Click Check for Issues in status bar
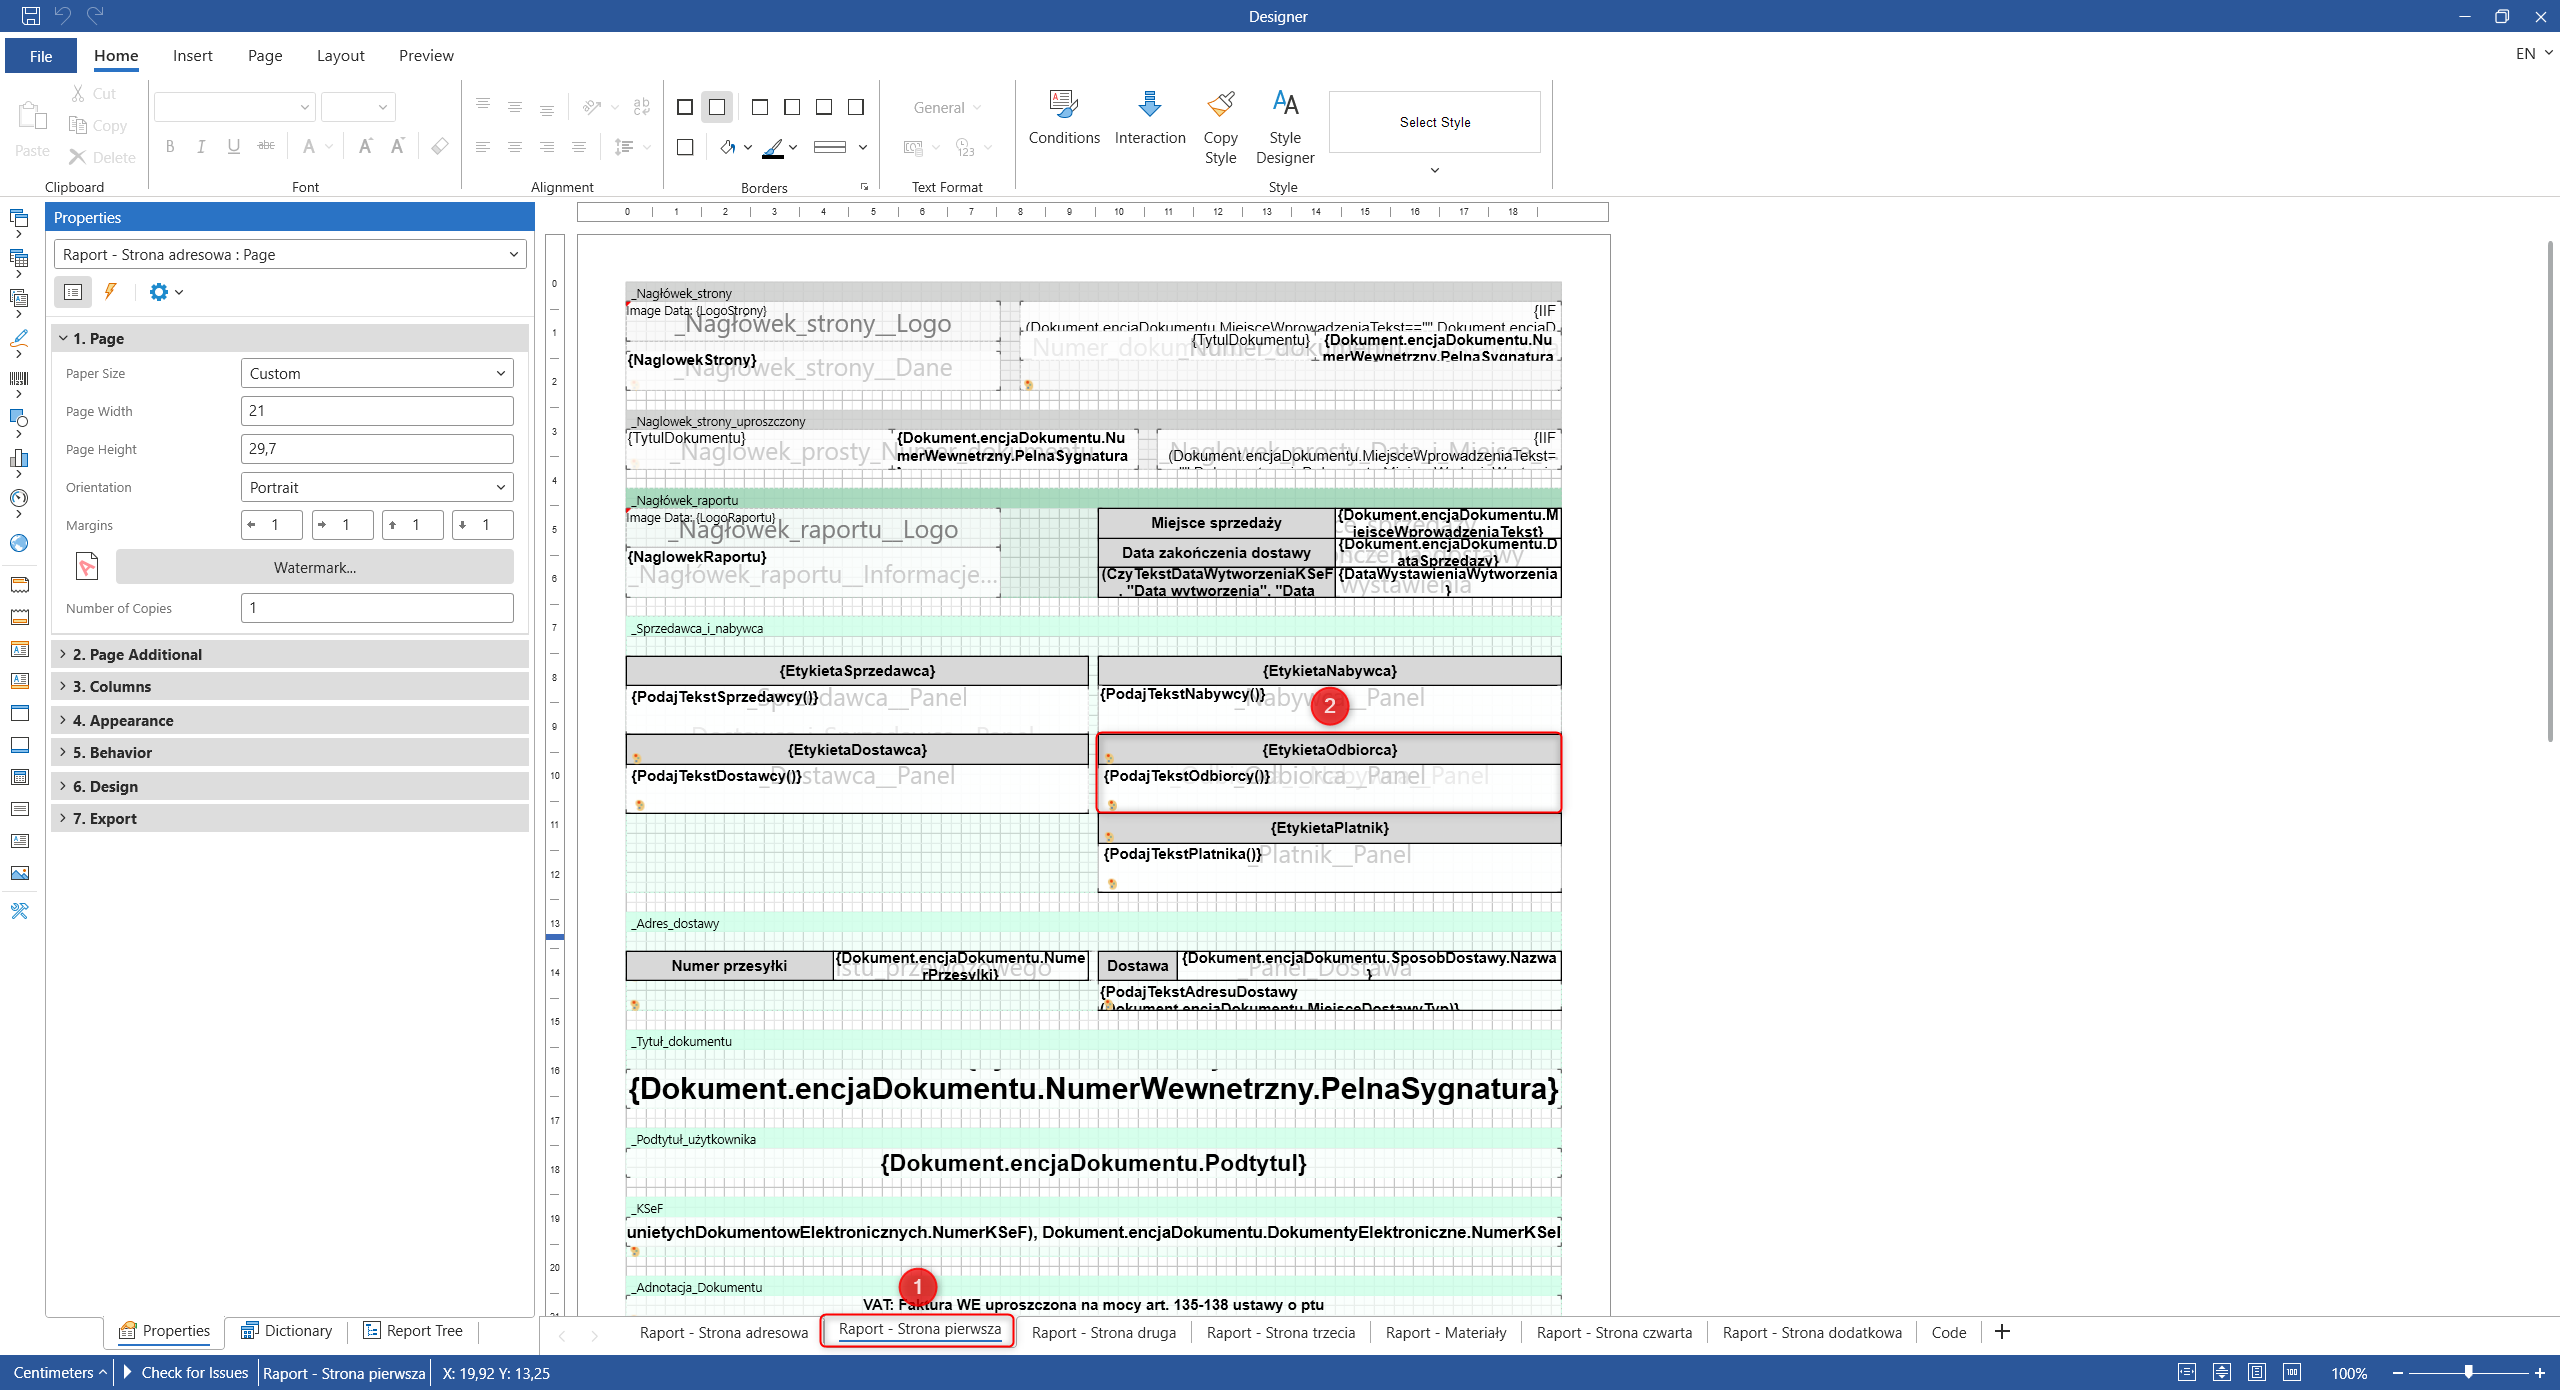The image size is (2560, 1390). coord(194,1372)
